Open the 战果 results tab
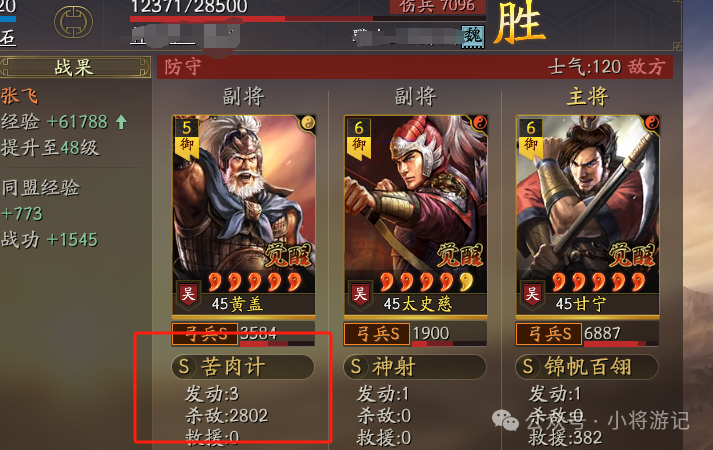The width and height of the screenshot is (713, 450). pyautogui.click(x=75, y=67)
